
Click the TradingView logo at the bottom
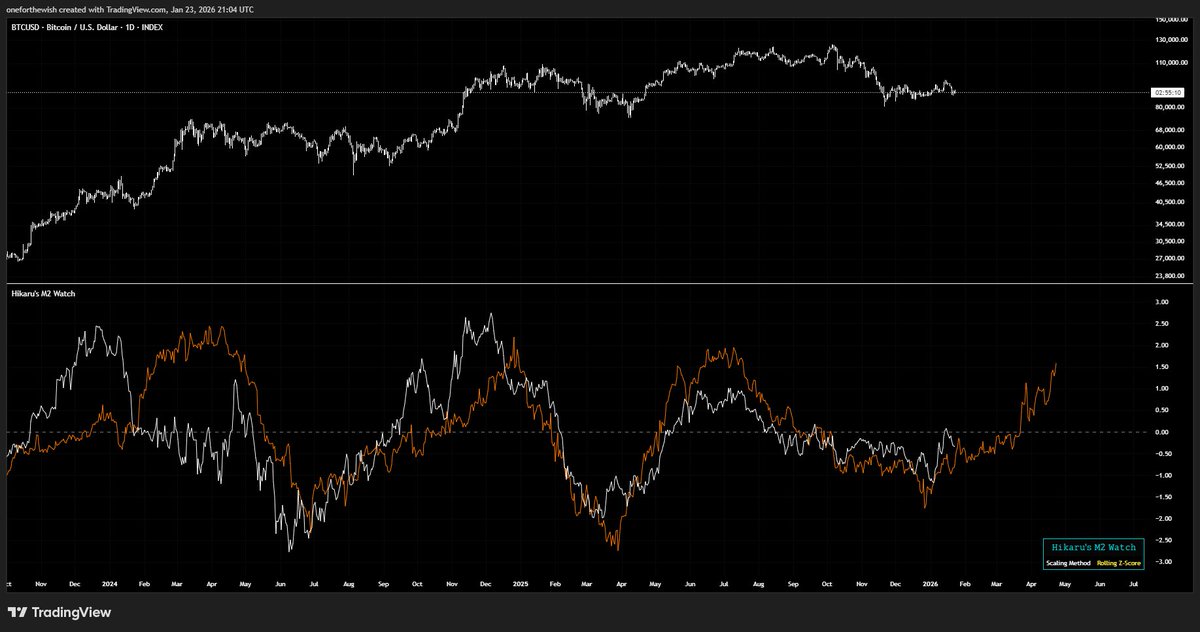point(59,612)
